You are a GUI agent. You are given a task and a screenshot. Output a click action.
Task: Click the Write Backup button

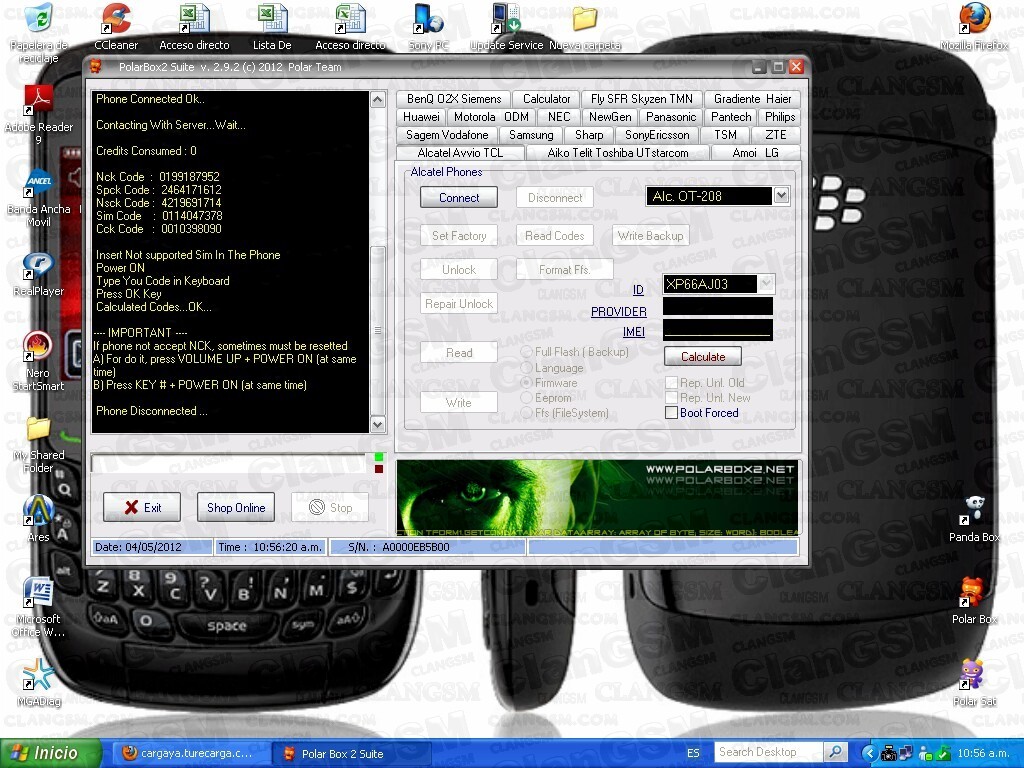click(x=650, y=236)
